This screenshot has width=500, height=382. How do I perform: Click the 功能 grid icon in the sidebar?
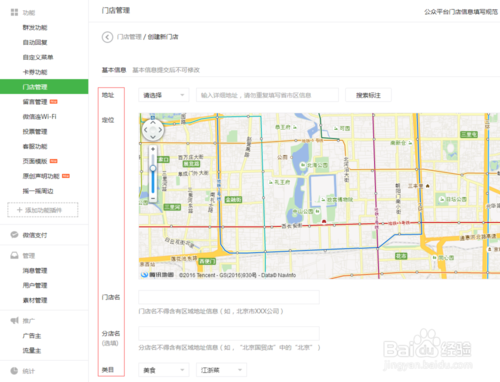coord(14,12)
